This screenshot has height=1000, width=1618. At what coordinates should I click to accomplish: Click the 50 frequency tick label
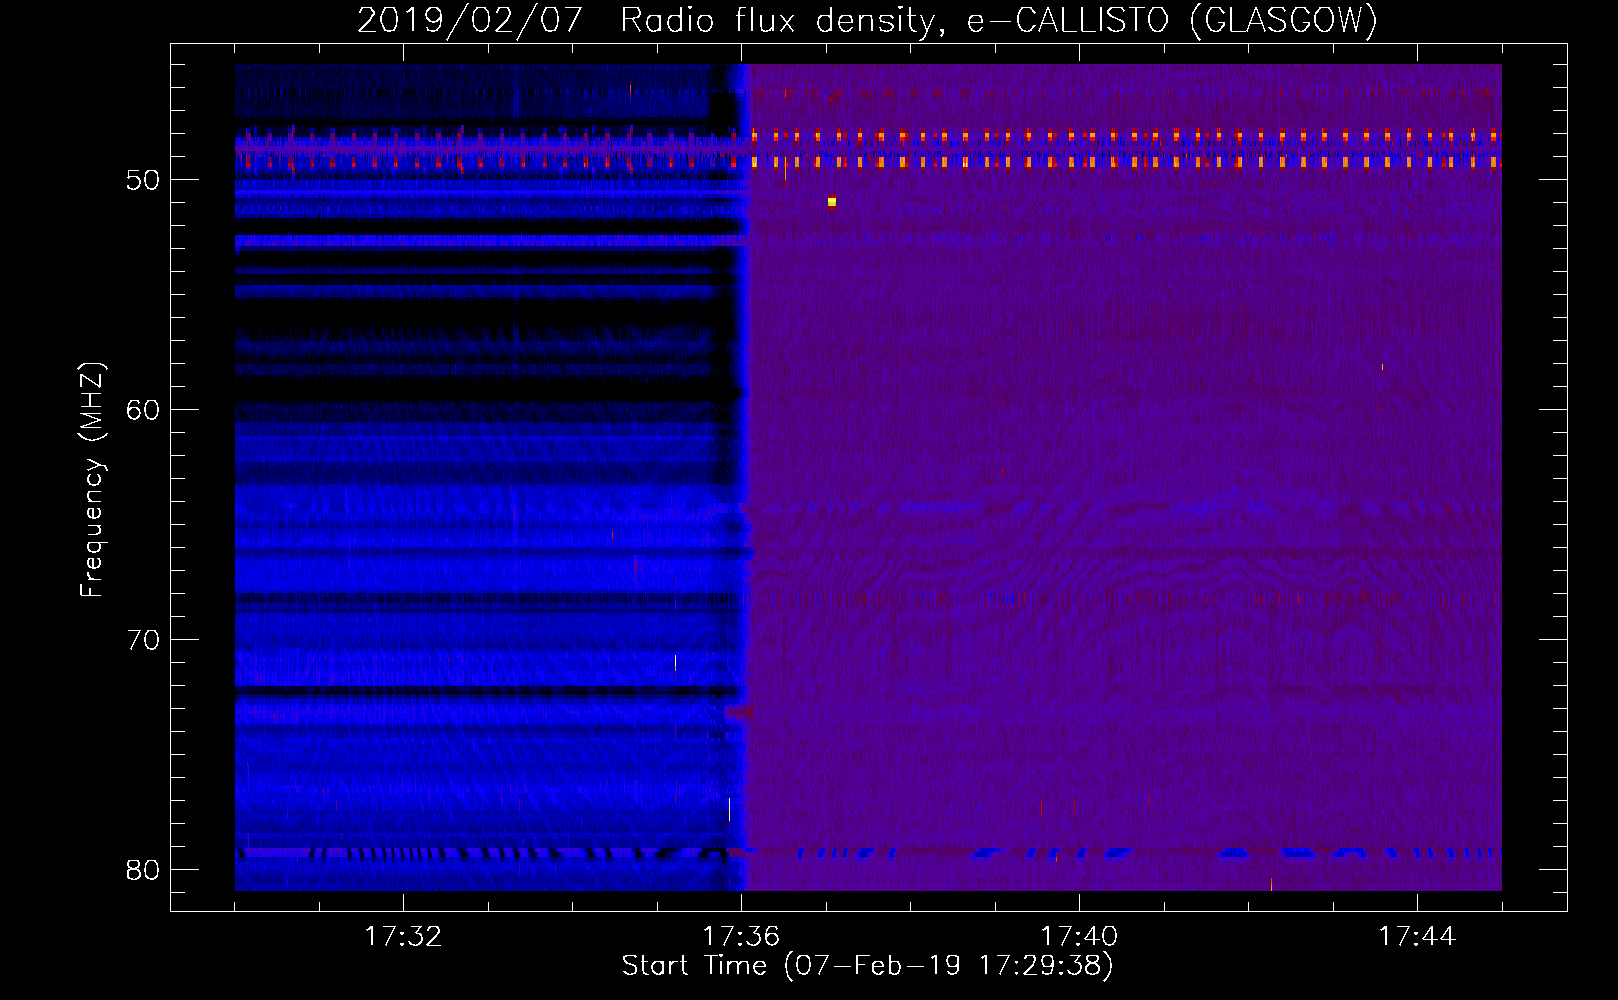coord(143,180)
